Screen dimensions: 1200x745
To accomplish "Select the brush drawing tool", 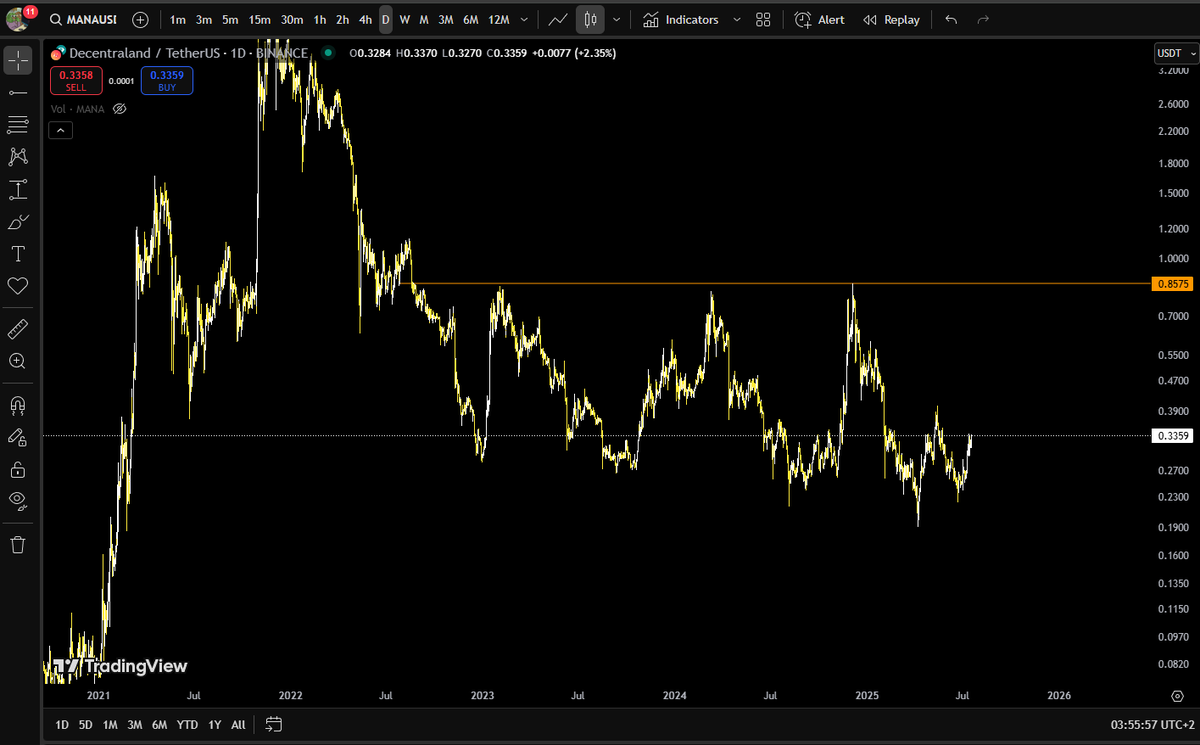I will coord(18,221).
